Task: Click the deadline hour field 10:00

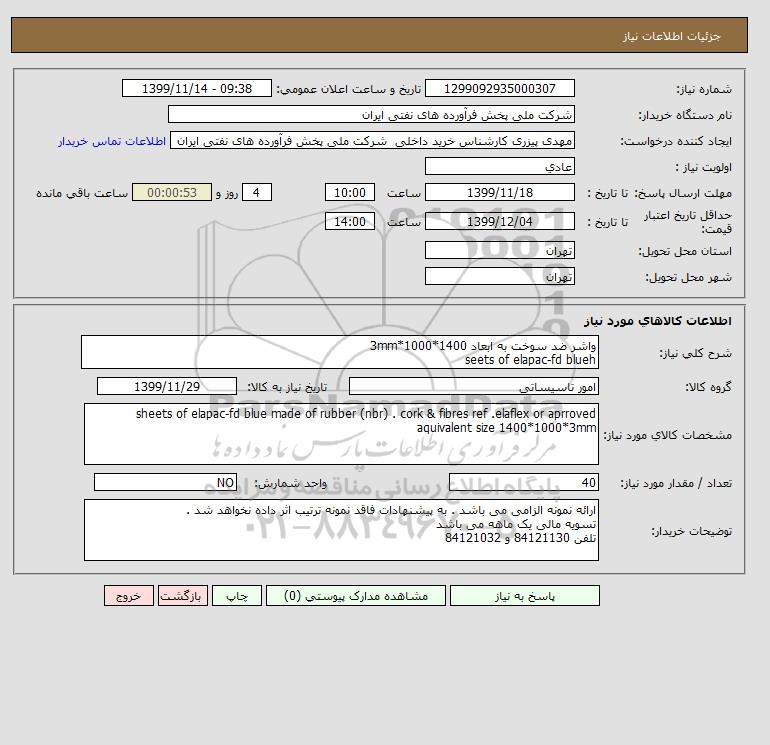Action: coord(350,192)
